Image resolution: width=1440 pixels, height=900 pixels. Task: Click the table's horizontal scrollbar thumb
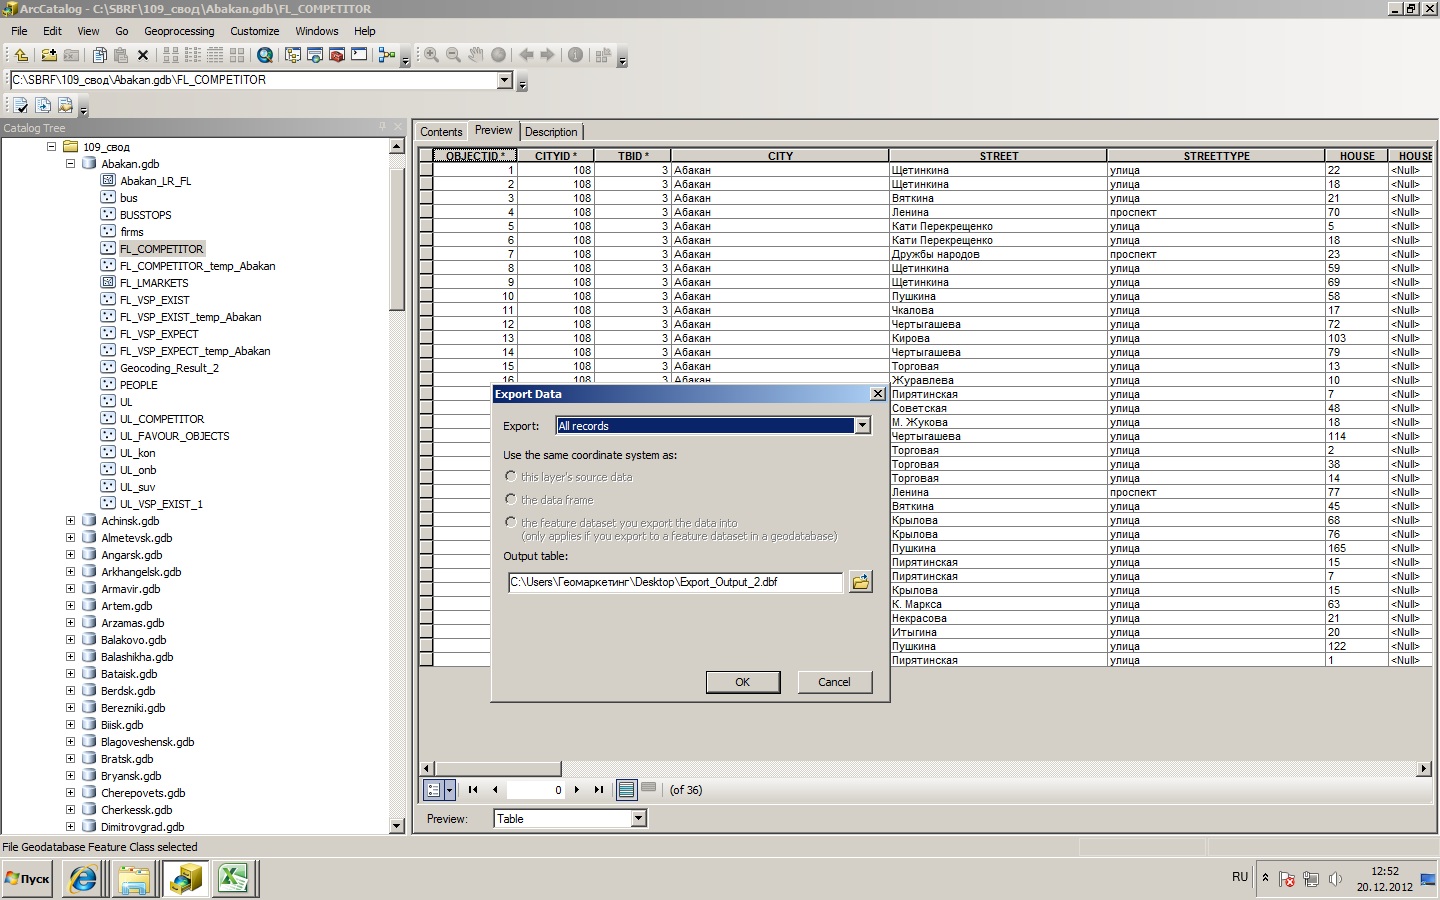497,769
